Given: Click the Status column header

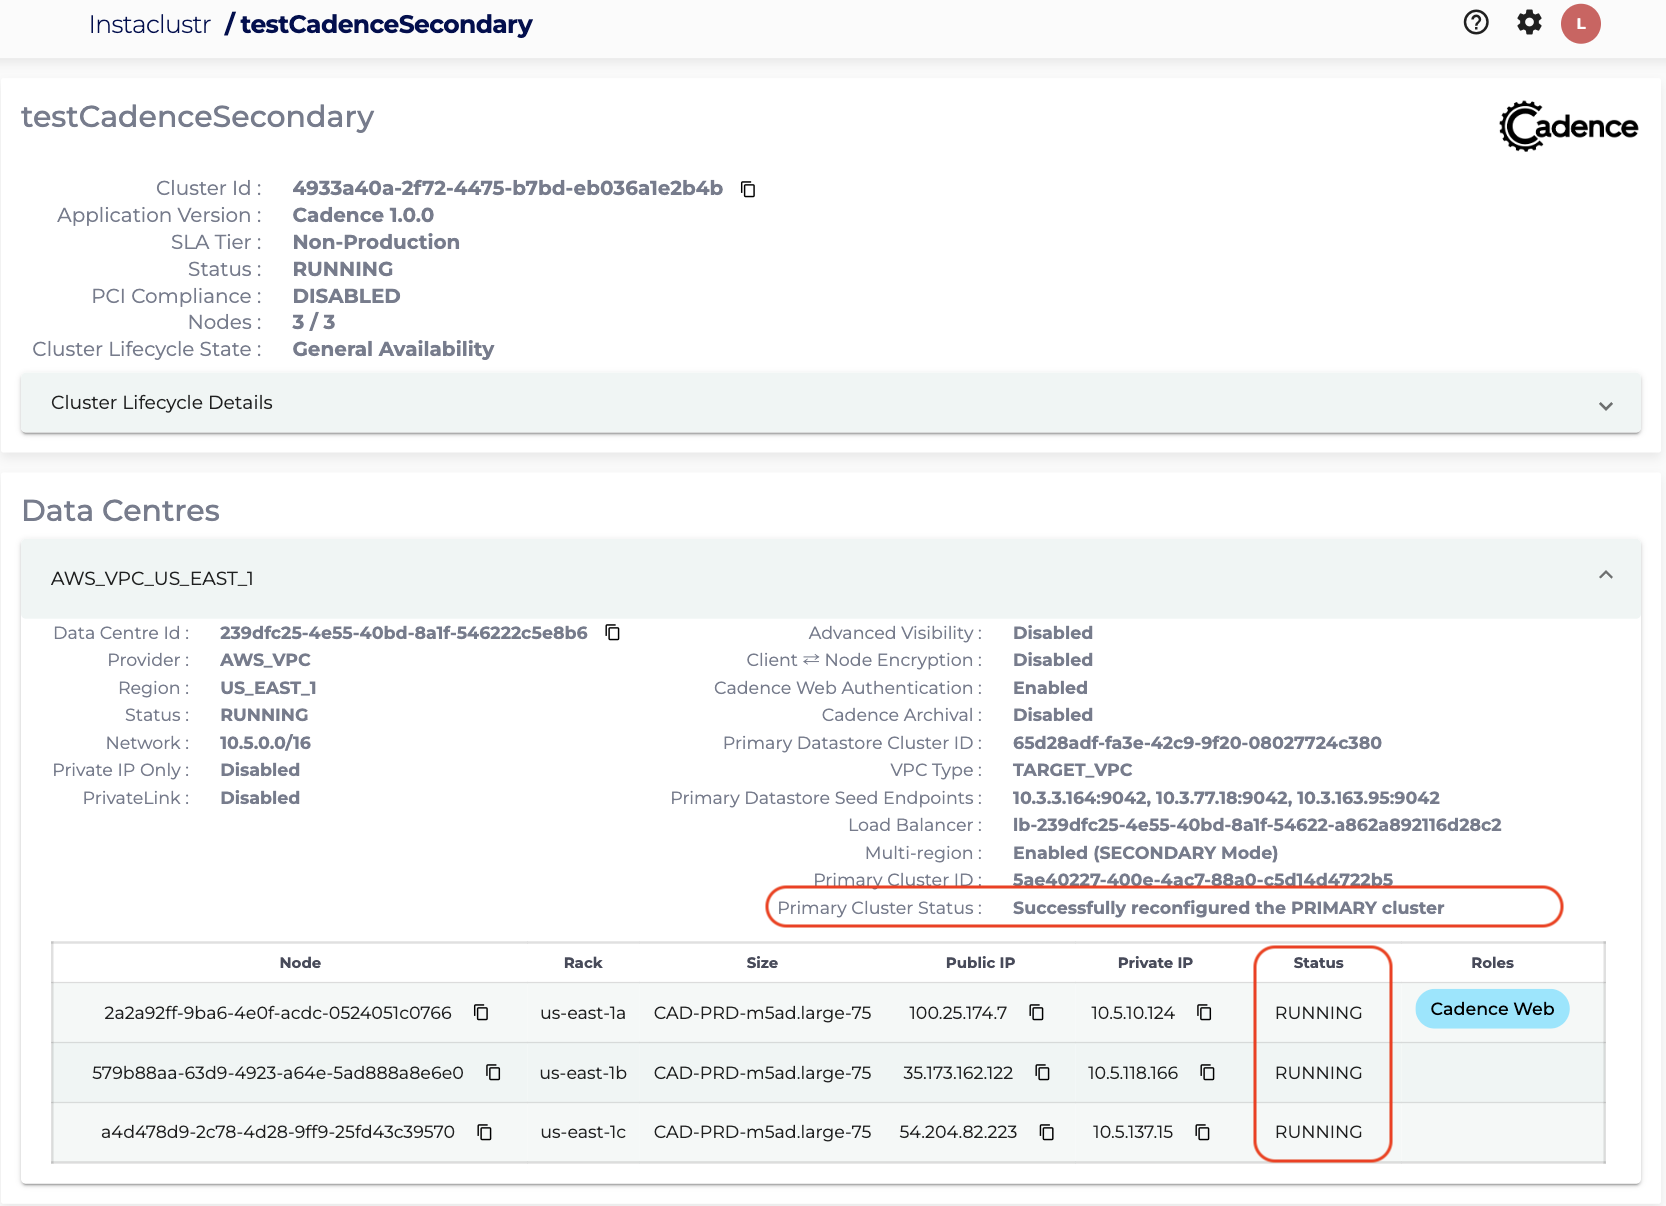Looking at the screenshot, I should click(x=1318, y=963).
